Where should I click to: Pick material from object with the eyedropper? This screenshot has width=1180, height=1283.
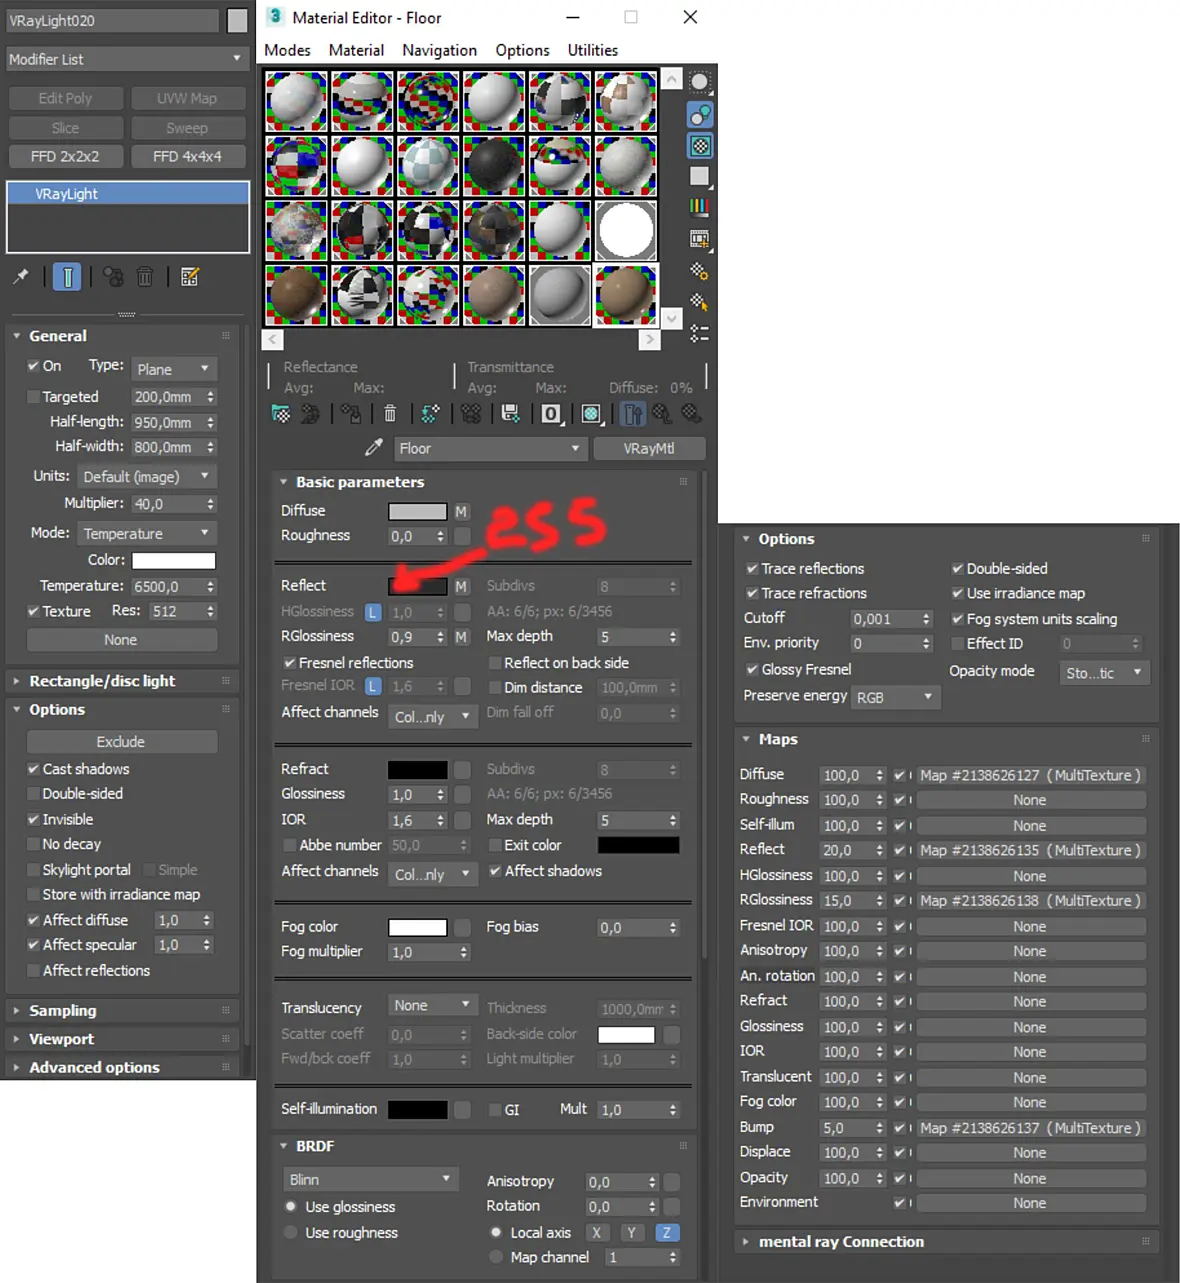pos(374,447)
